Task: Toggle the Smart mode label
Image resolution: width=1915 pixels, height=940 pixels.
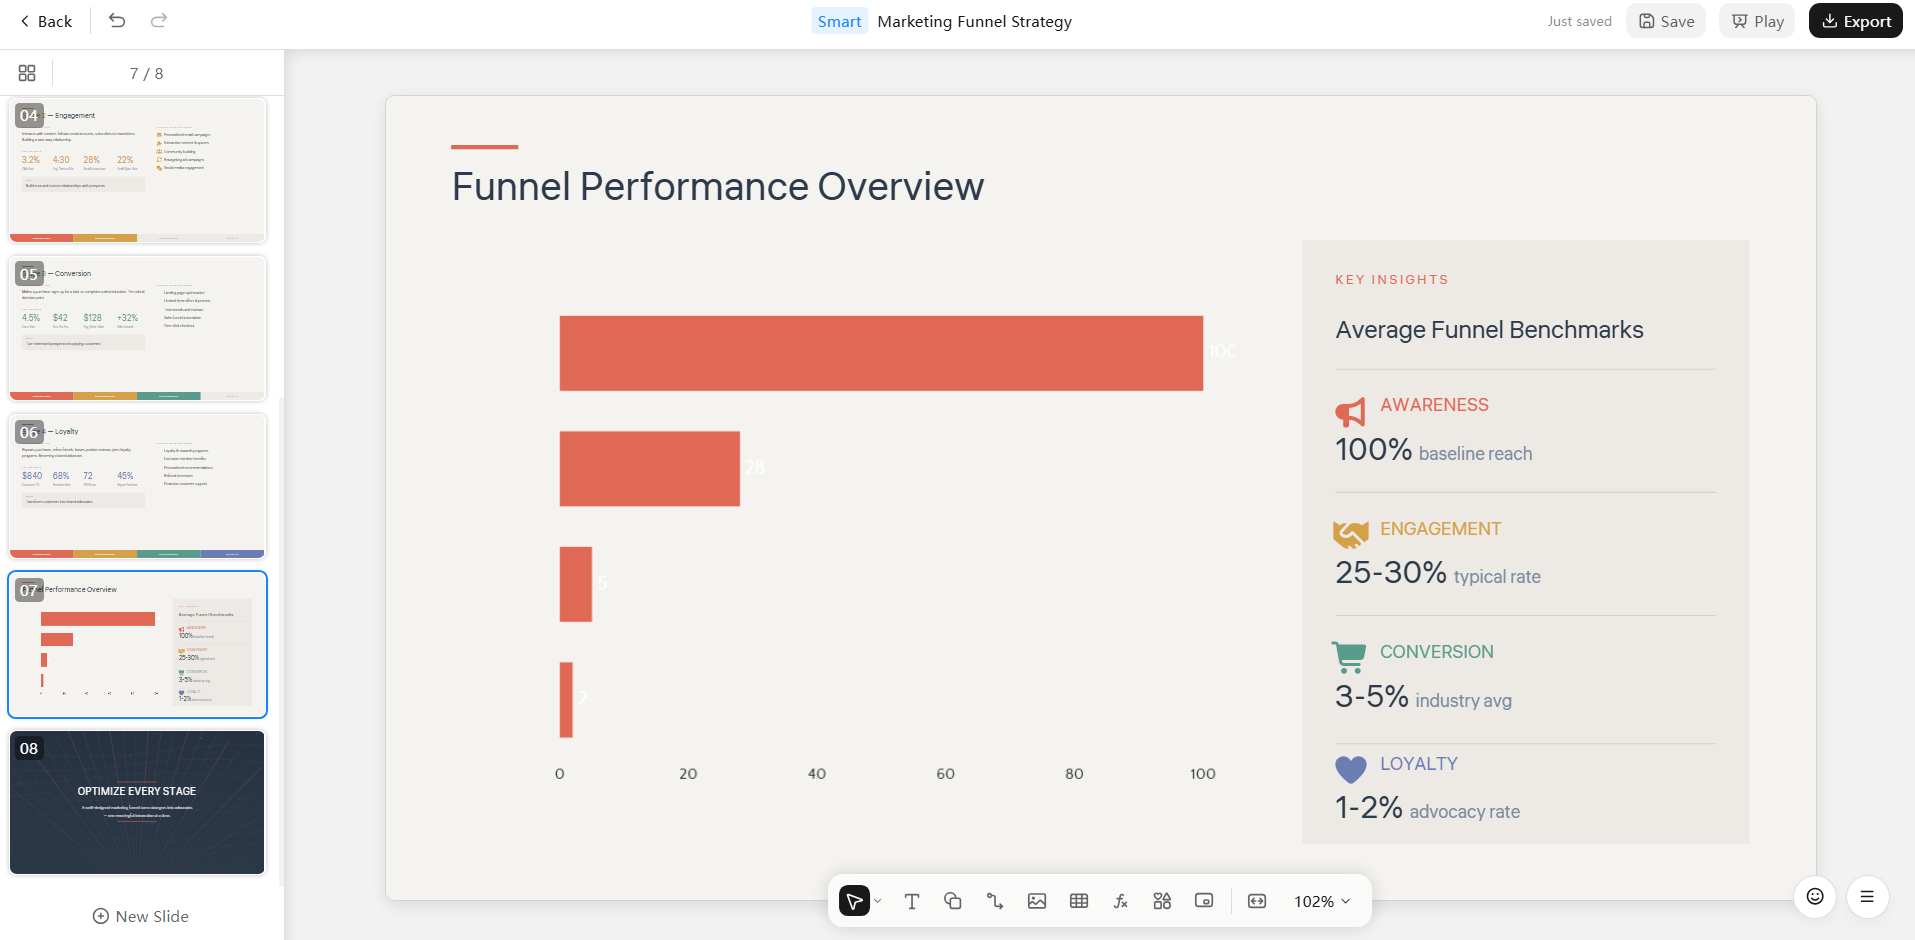Action: pos(839,21)
